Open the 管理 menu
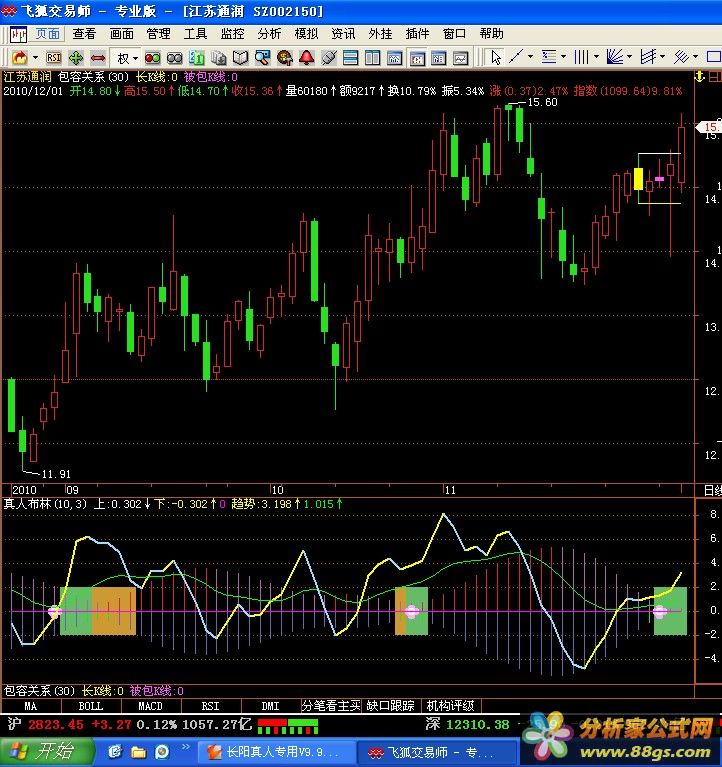722x767 pixels. coord(158,34)
